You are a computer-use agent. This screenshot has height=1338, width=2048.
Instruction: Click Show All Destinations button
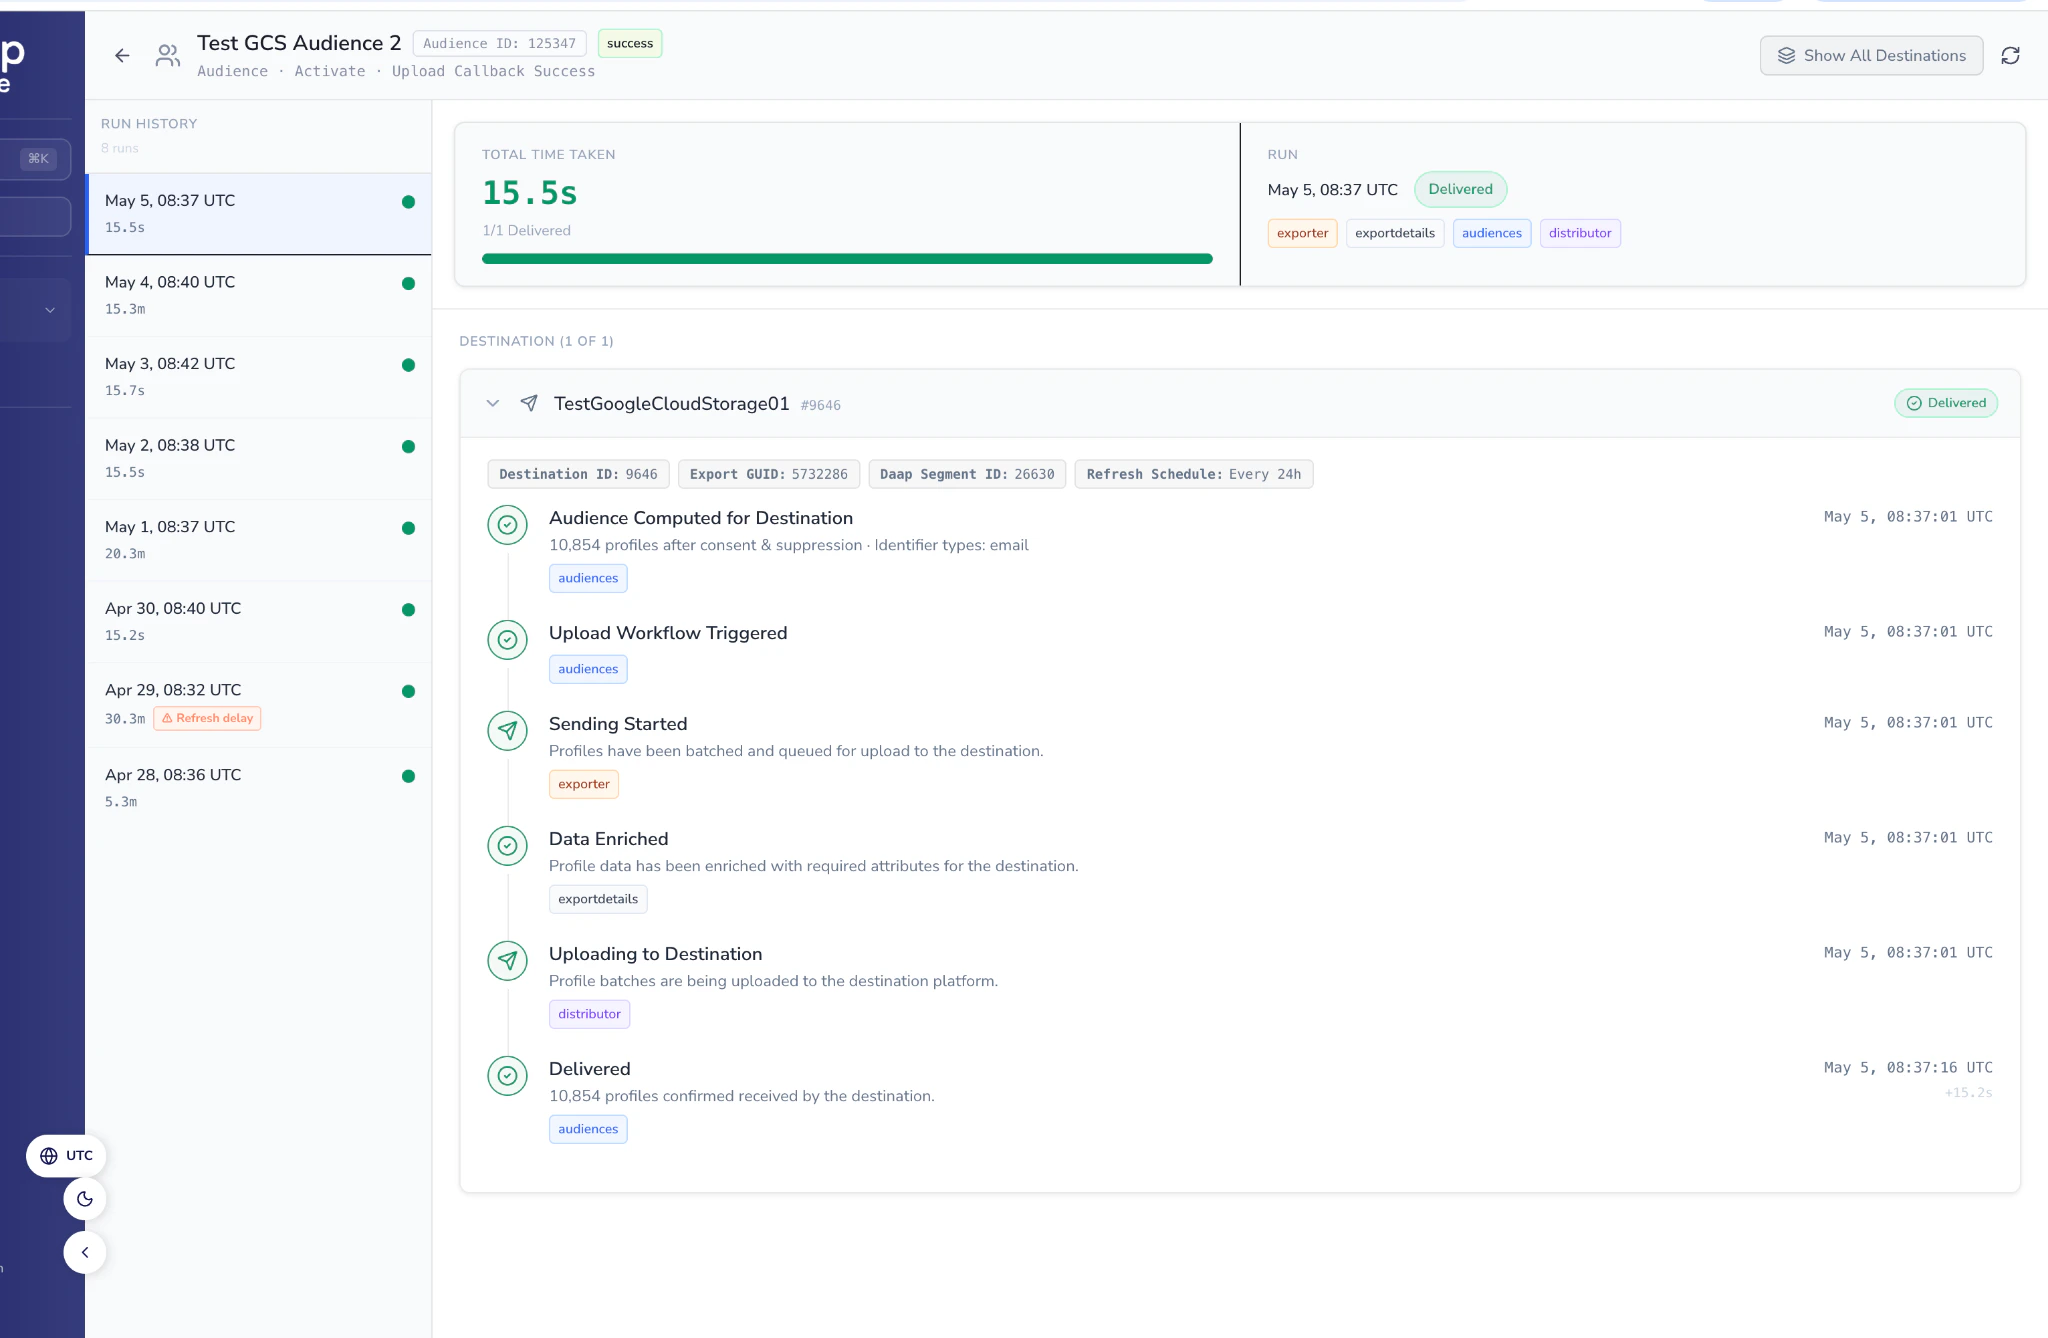pos(1871,56)
